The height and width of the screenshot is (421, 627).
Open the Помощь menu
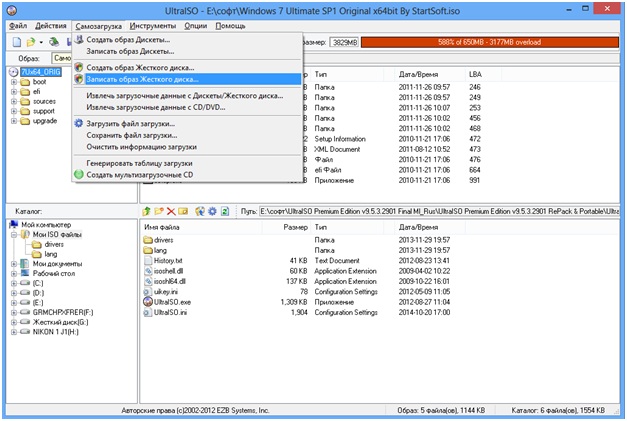pyautogui.click(x=230, y=26)
